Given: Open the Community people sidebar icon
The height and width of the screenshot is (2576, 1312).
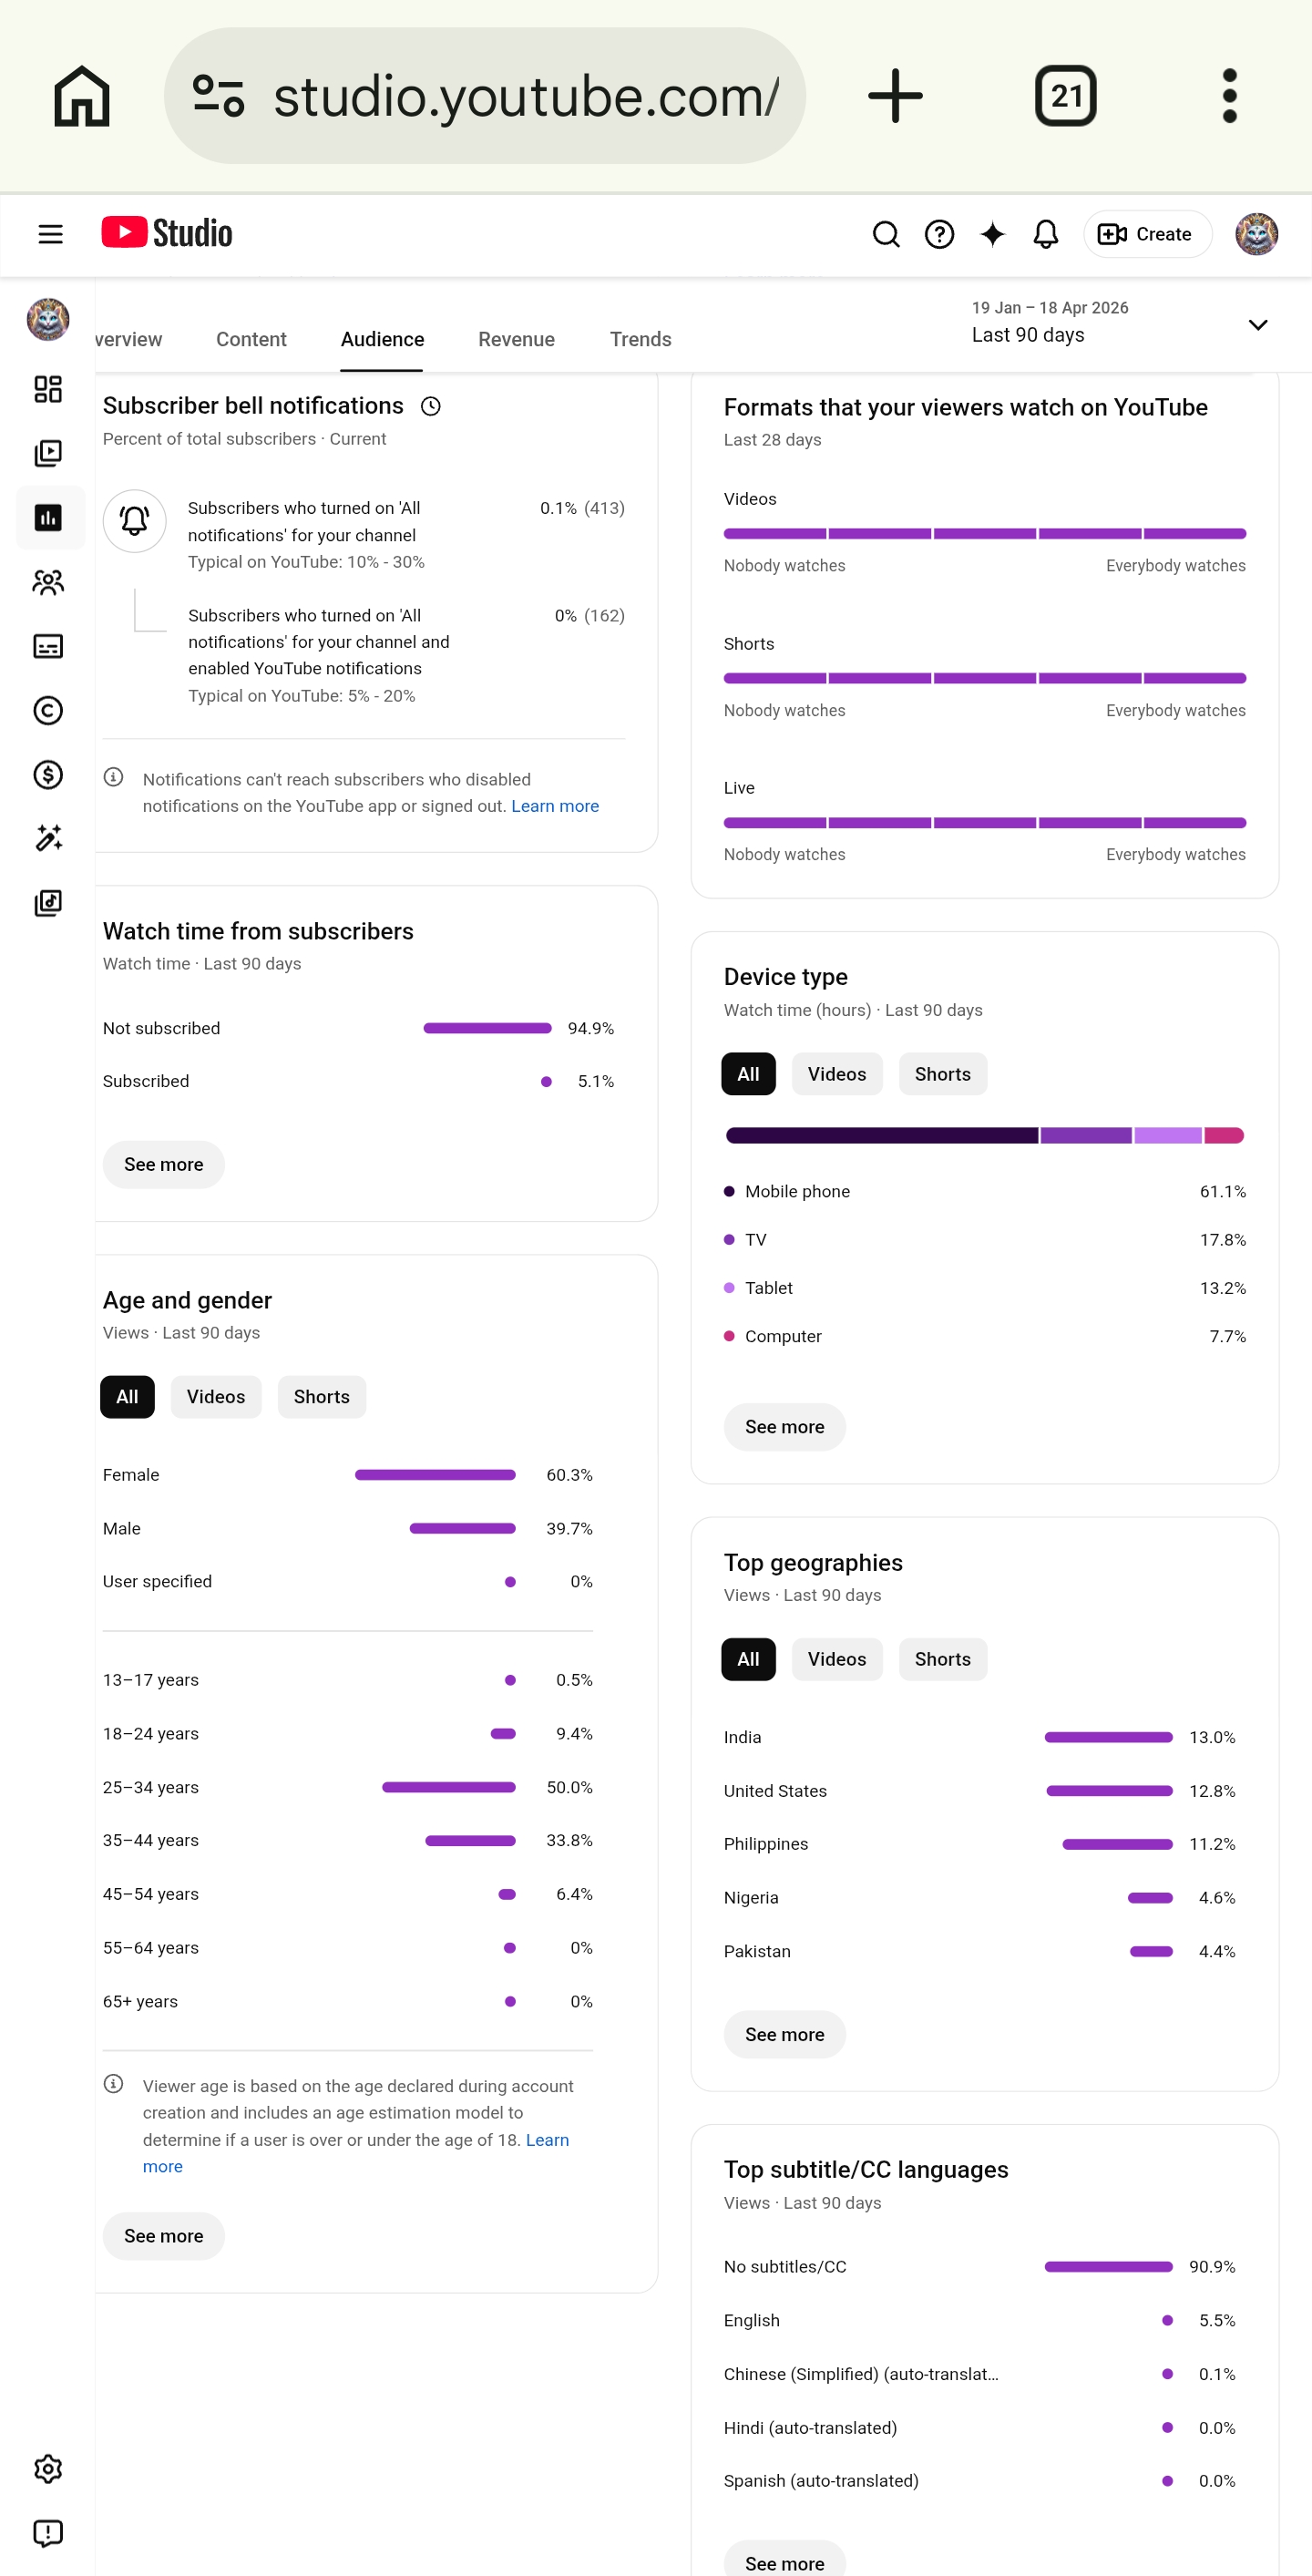Looking at the screenshot, I should coord(48,582).
